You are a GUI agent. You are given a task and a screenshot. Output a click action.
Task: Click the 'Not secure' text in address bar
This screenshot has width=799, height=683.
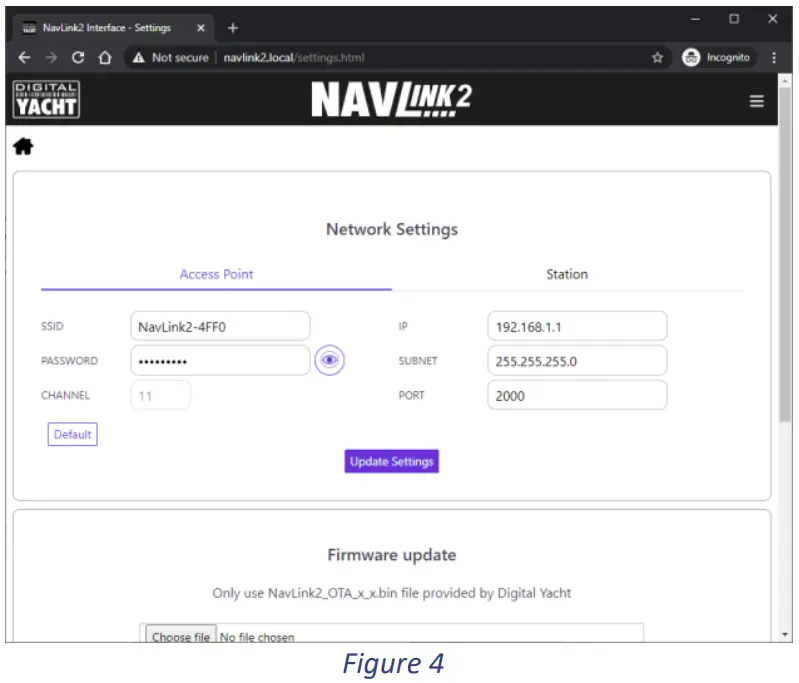click(180, 58)
